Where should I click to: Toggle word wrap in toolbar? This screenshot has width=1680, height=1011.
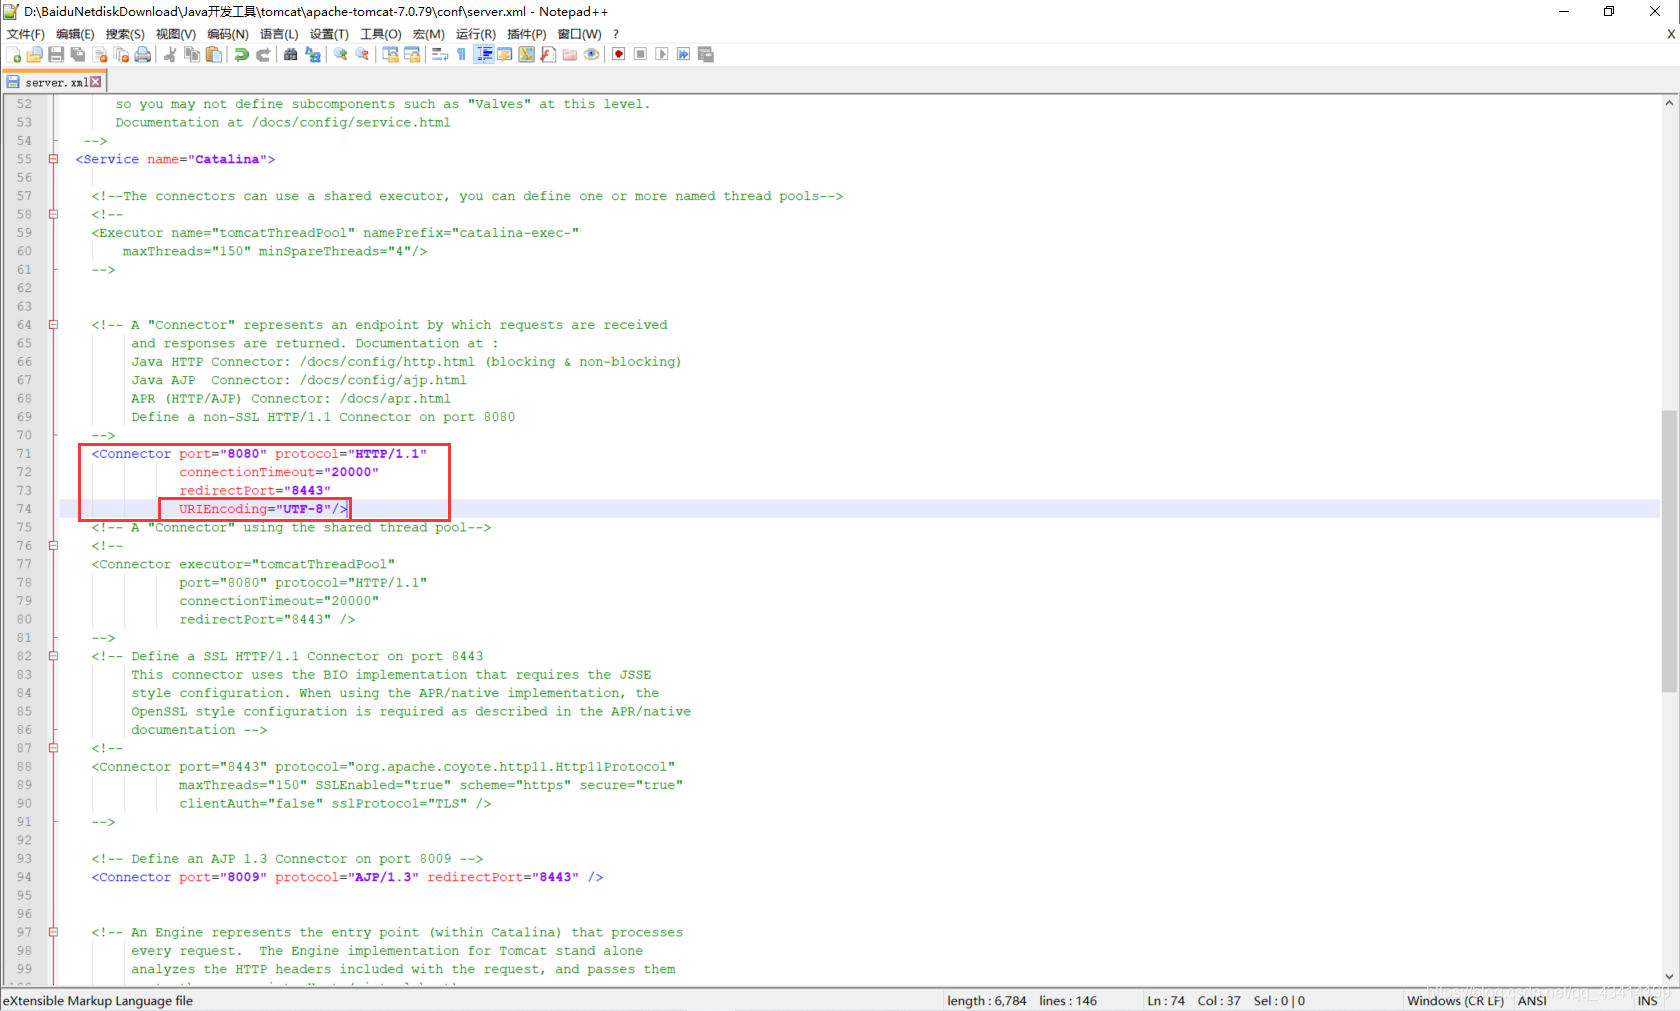pos(439,54)
